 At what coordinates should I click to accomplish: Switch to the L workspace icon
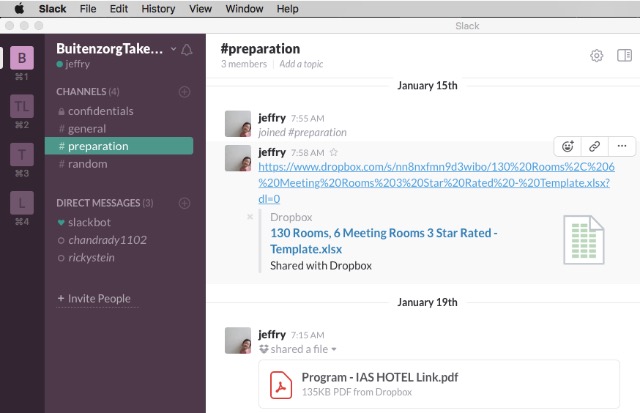22,202
